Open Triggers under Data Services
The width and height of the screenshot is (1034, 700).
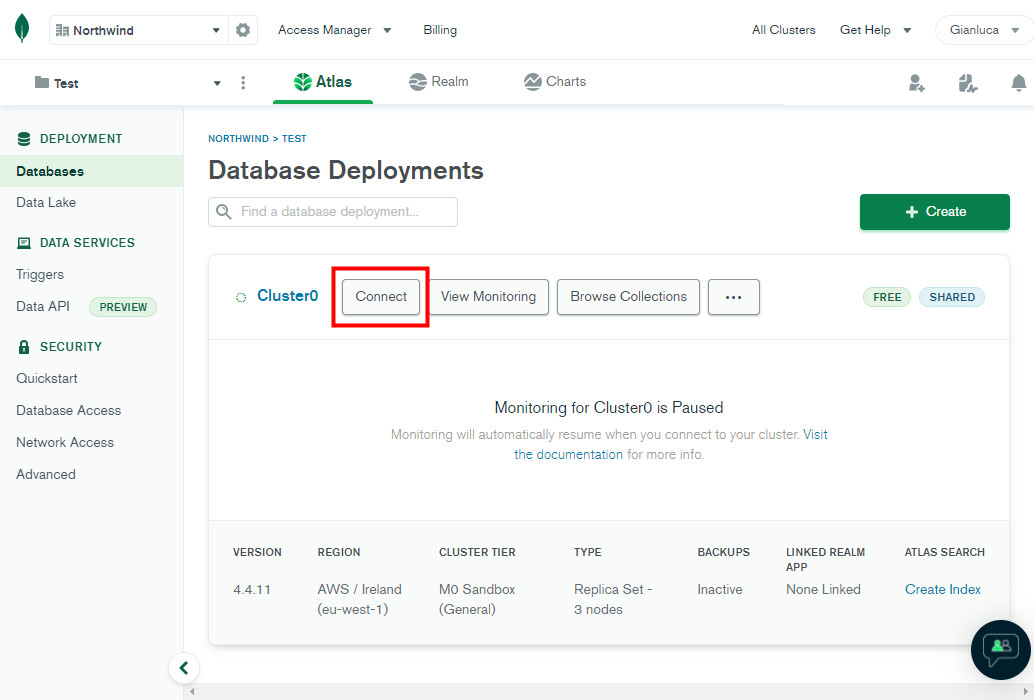(40, 274)
